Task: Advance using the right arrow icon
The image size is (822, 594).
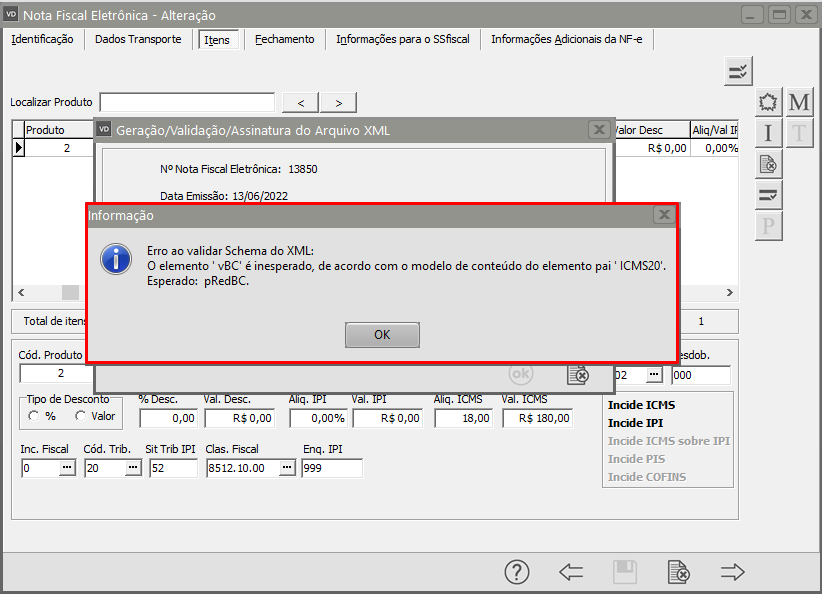Action: click(733, 572)
